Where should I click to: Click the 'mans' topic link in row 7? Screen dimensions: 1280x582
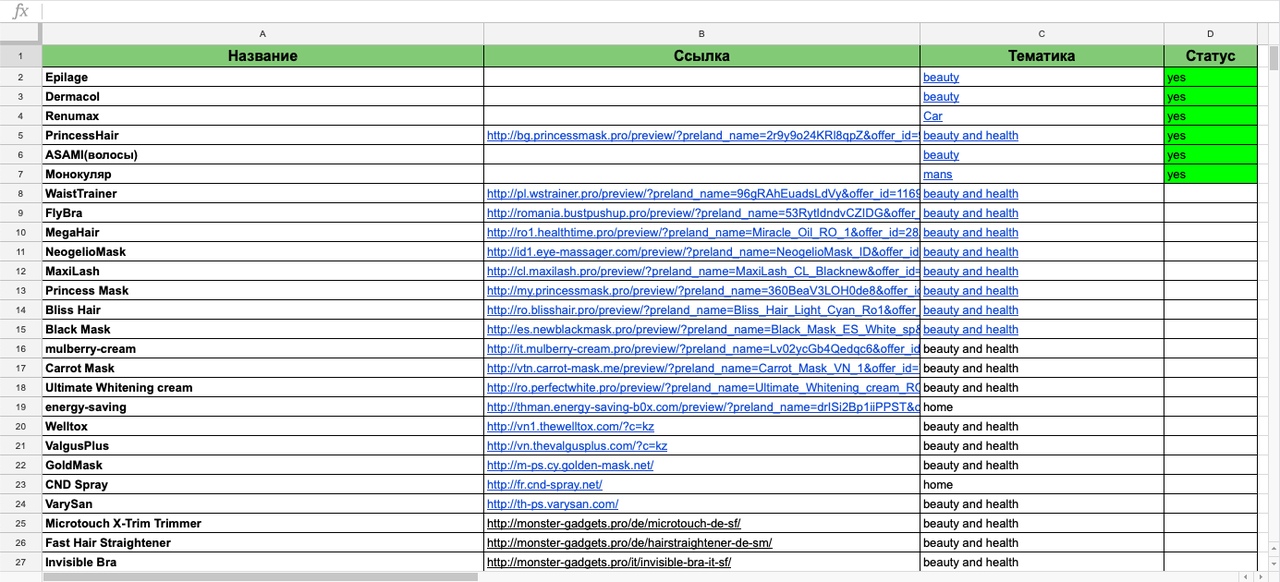[937, 174]
